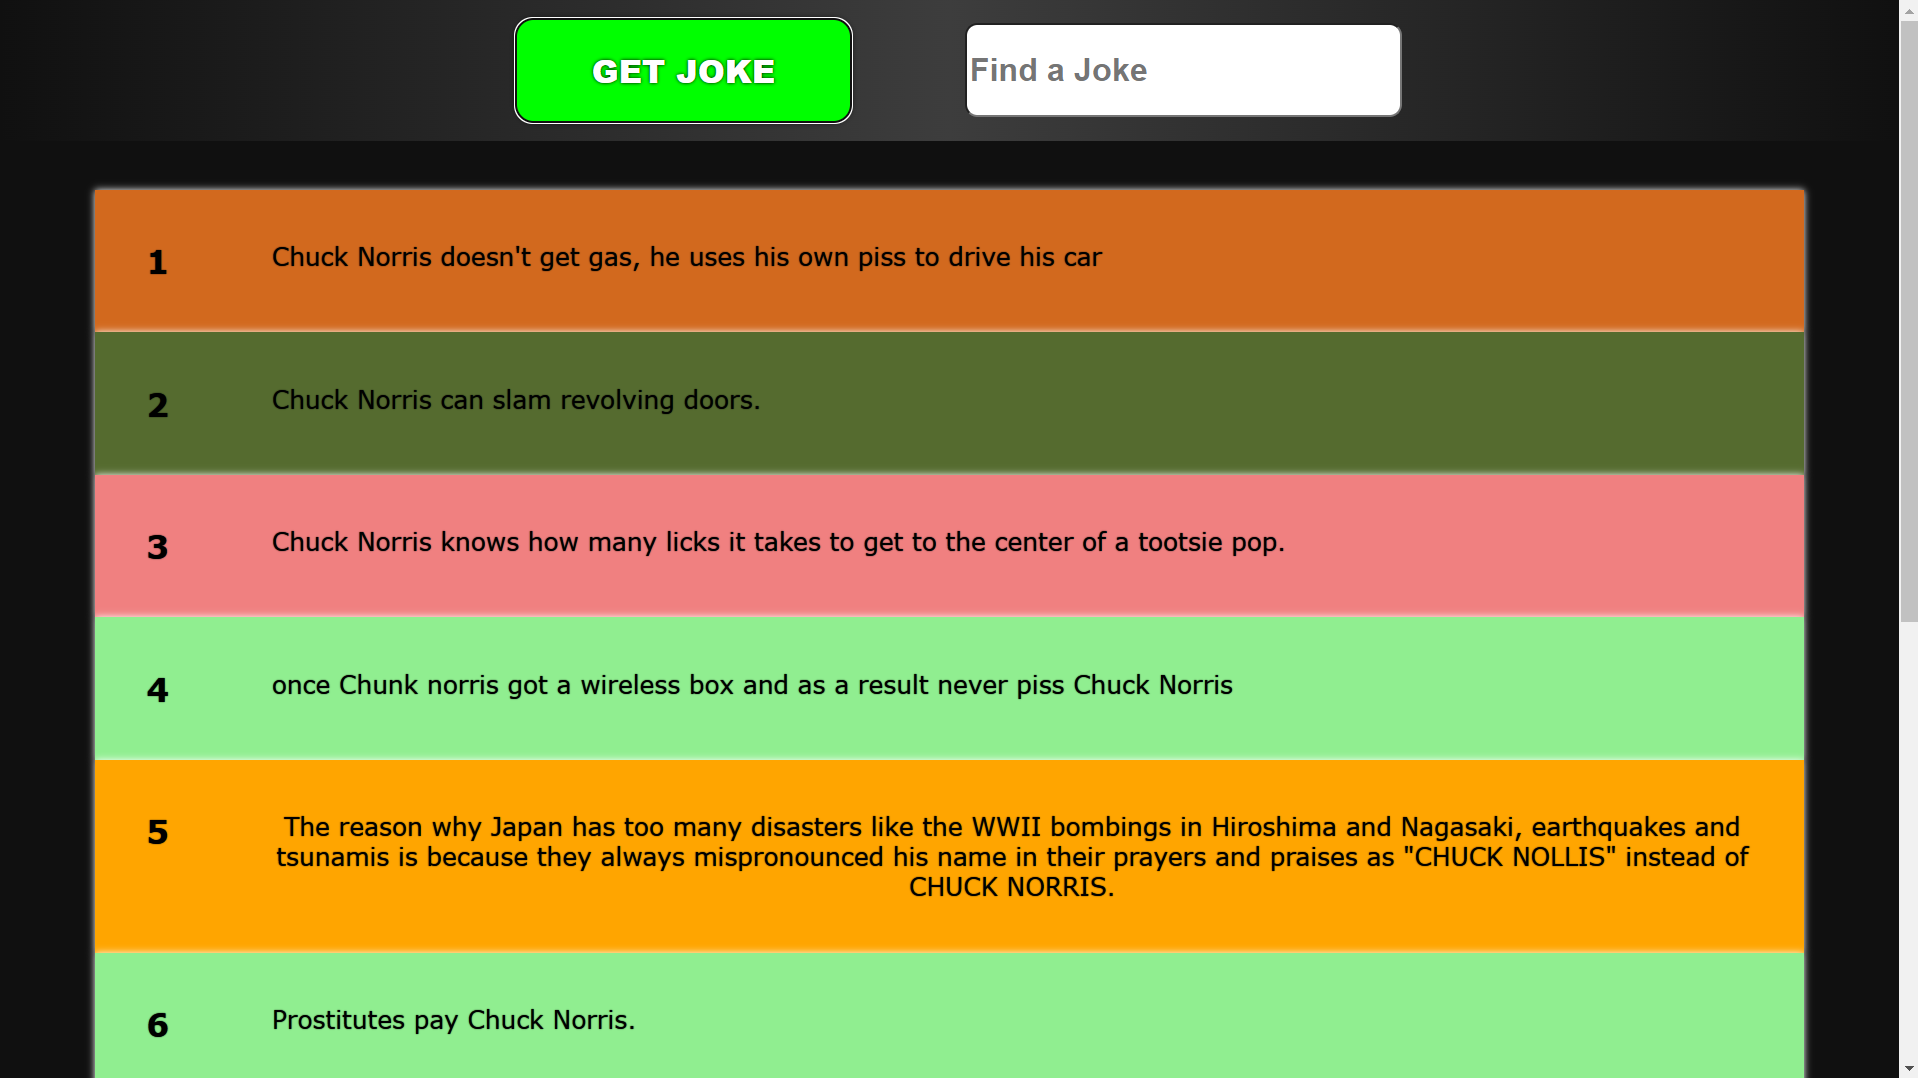
Task: Click number 1 in the orange row
Action: point(157,262)
